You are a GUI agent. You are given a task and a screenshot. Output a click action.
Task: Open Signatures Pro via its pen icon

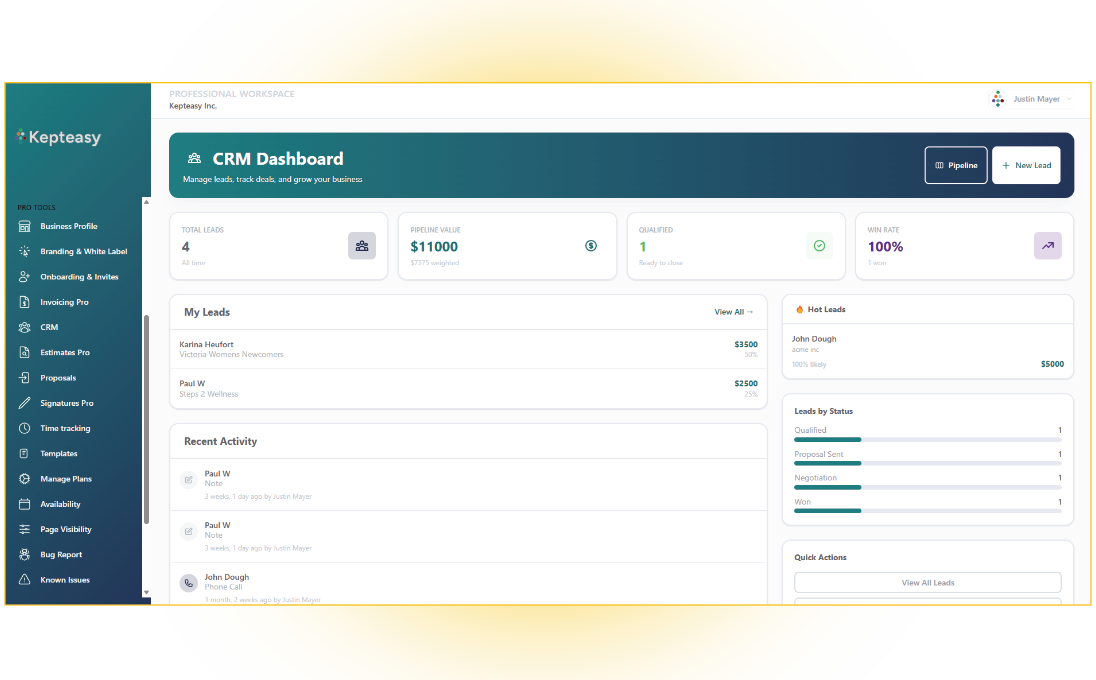click(x=24, y=403)
